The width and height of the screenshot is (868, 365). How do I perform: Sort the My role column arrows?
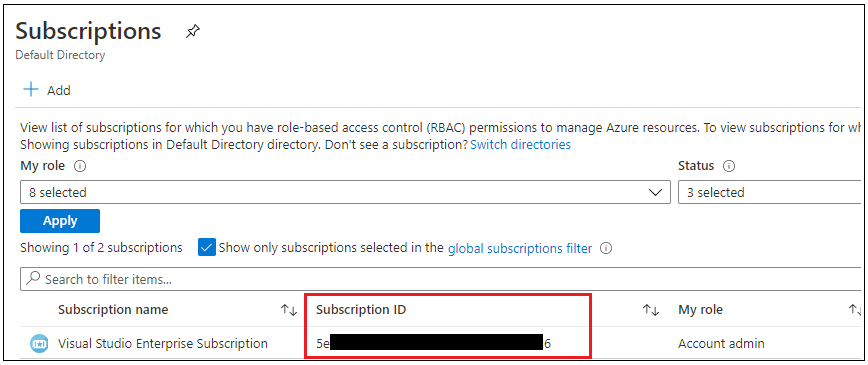(x=856, y=310)
